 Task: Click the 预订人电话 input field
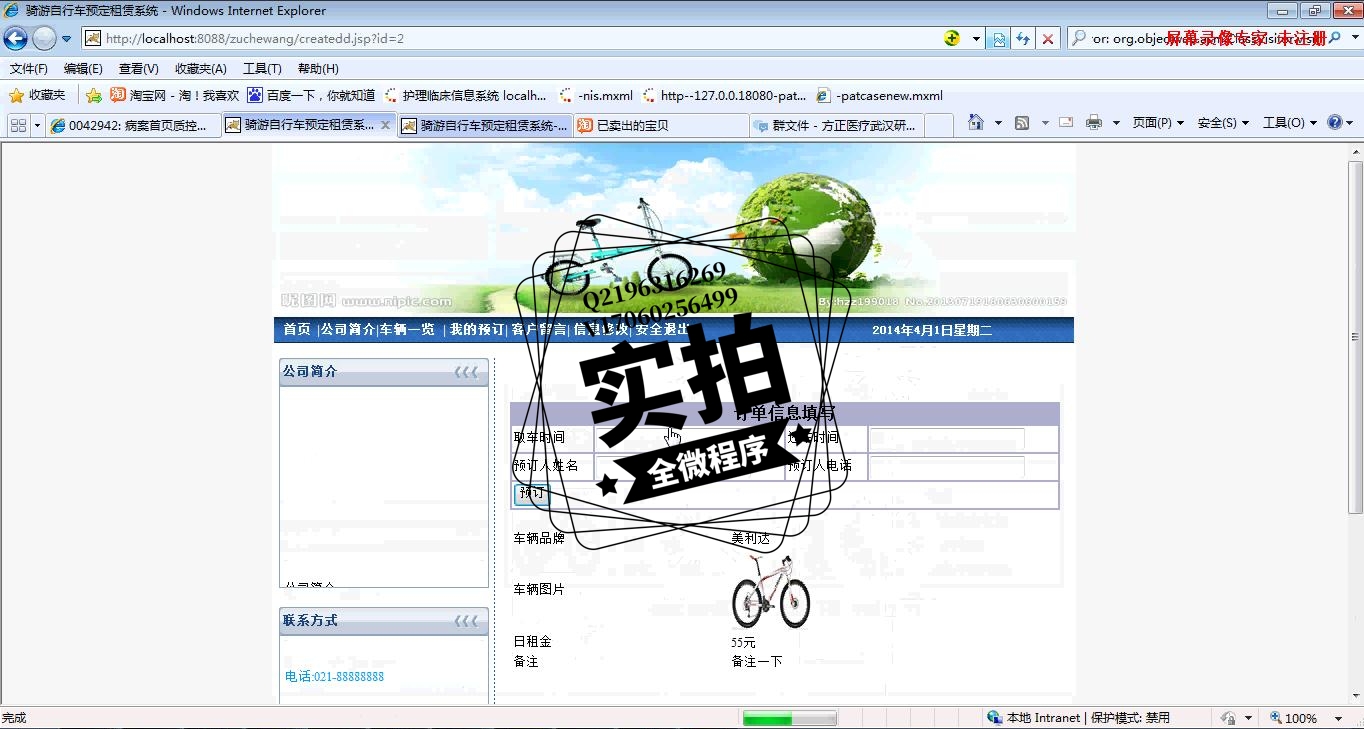click(x=946, y=466)
